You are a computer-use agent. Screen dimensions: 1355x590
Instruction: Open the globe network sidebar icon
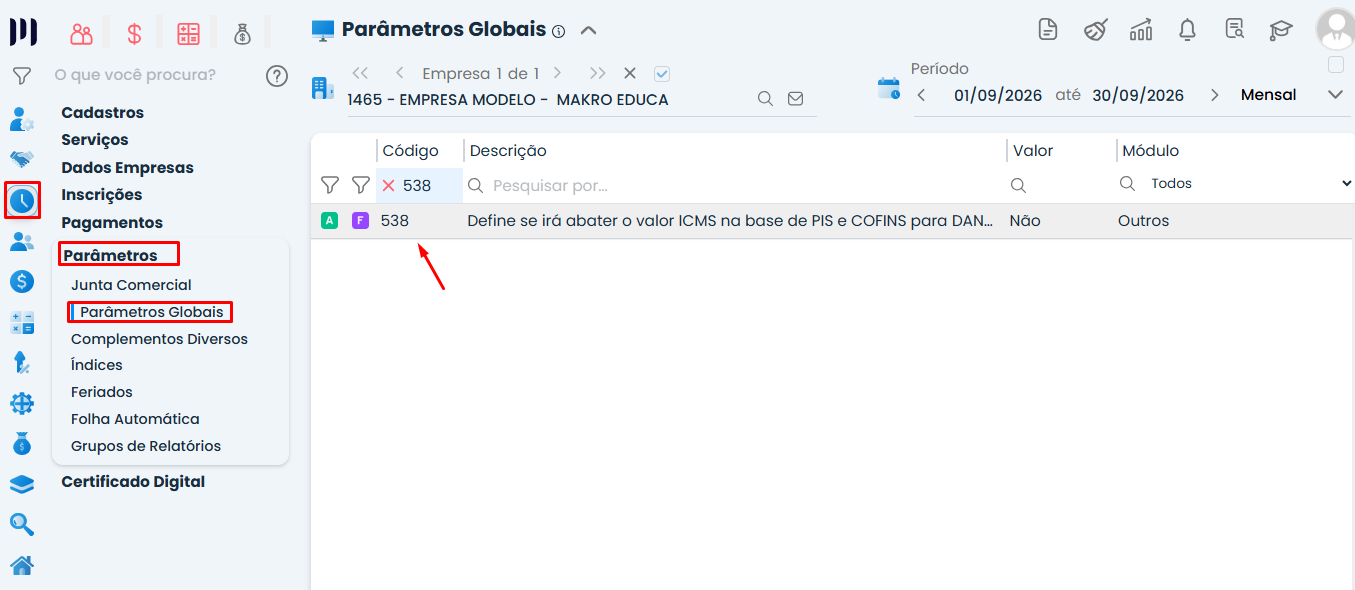tap(22, 403)
